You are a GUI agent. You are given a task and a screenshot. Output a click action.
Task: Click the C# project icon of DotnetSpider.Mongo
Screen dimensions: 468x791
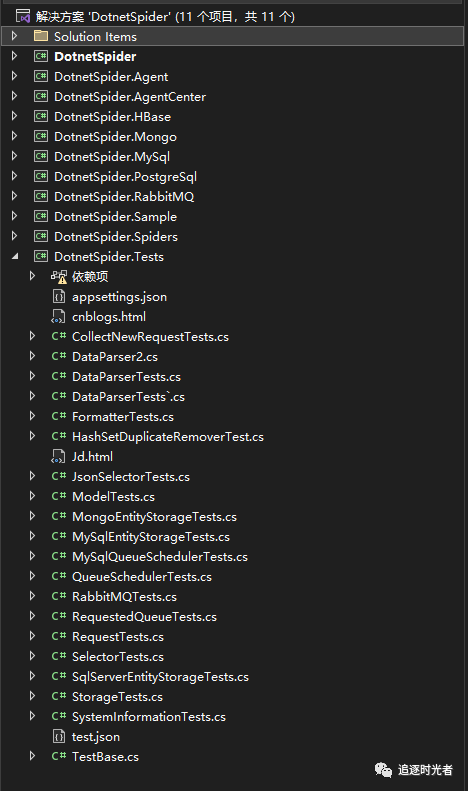coord(40,137)
